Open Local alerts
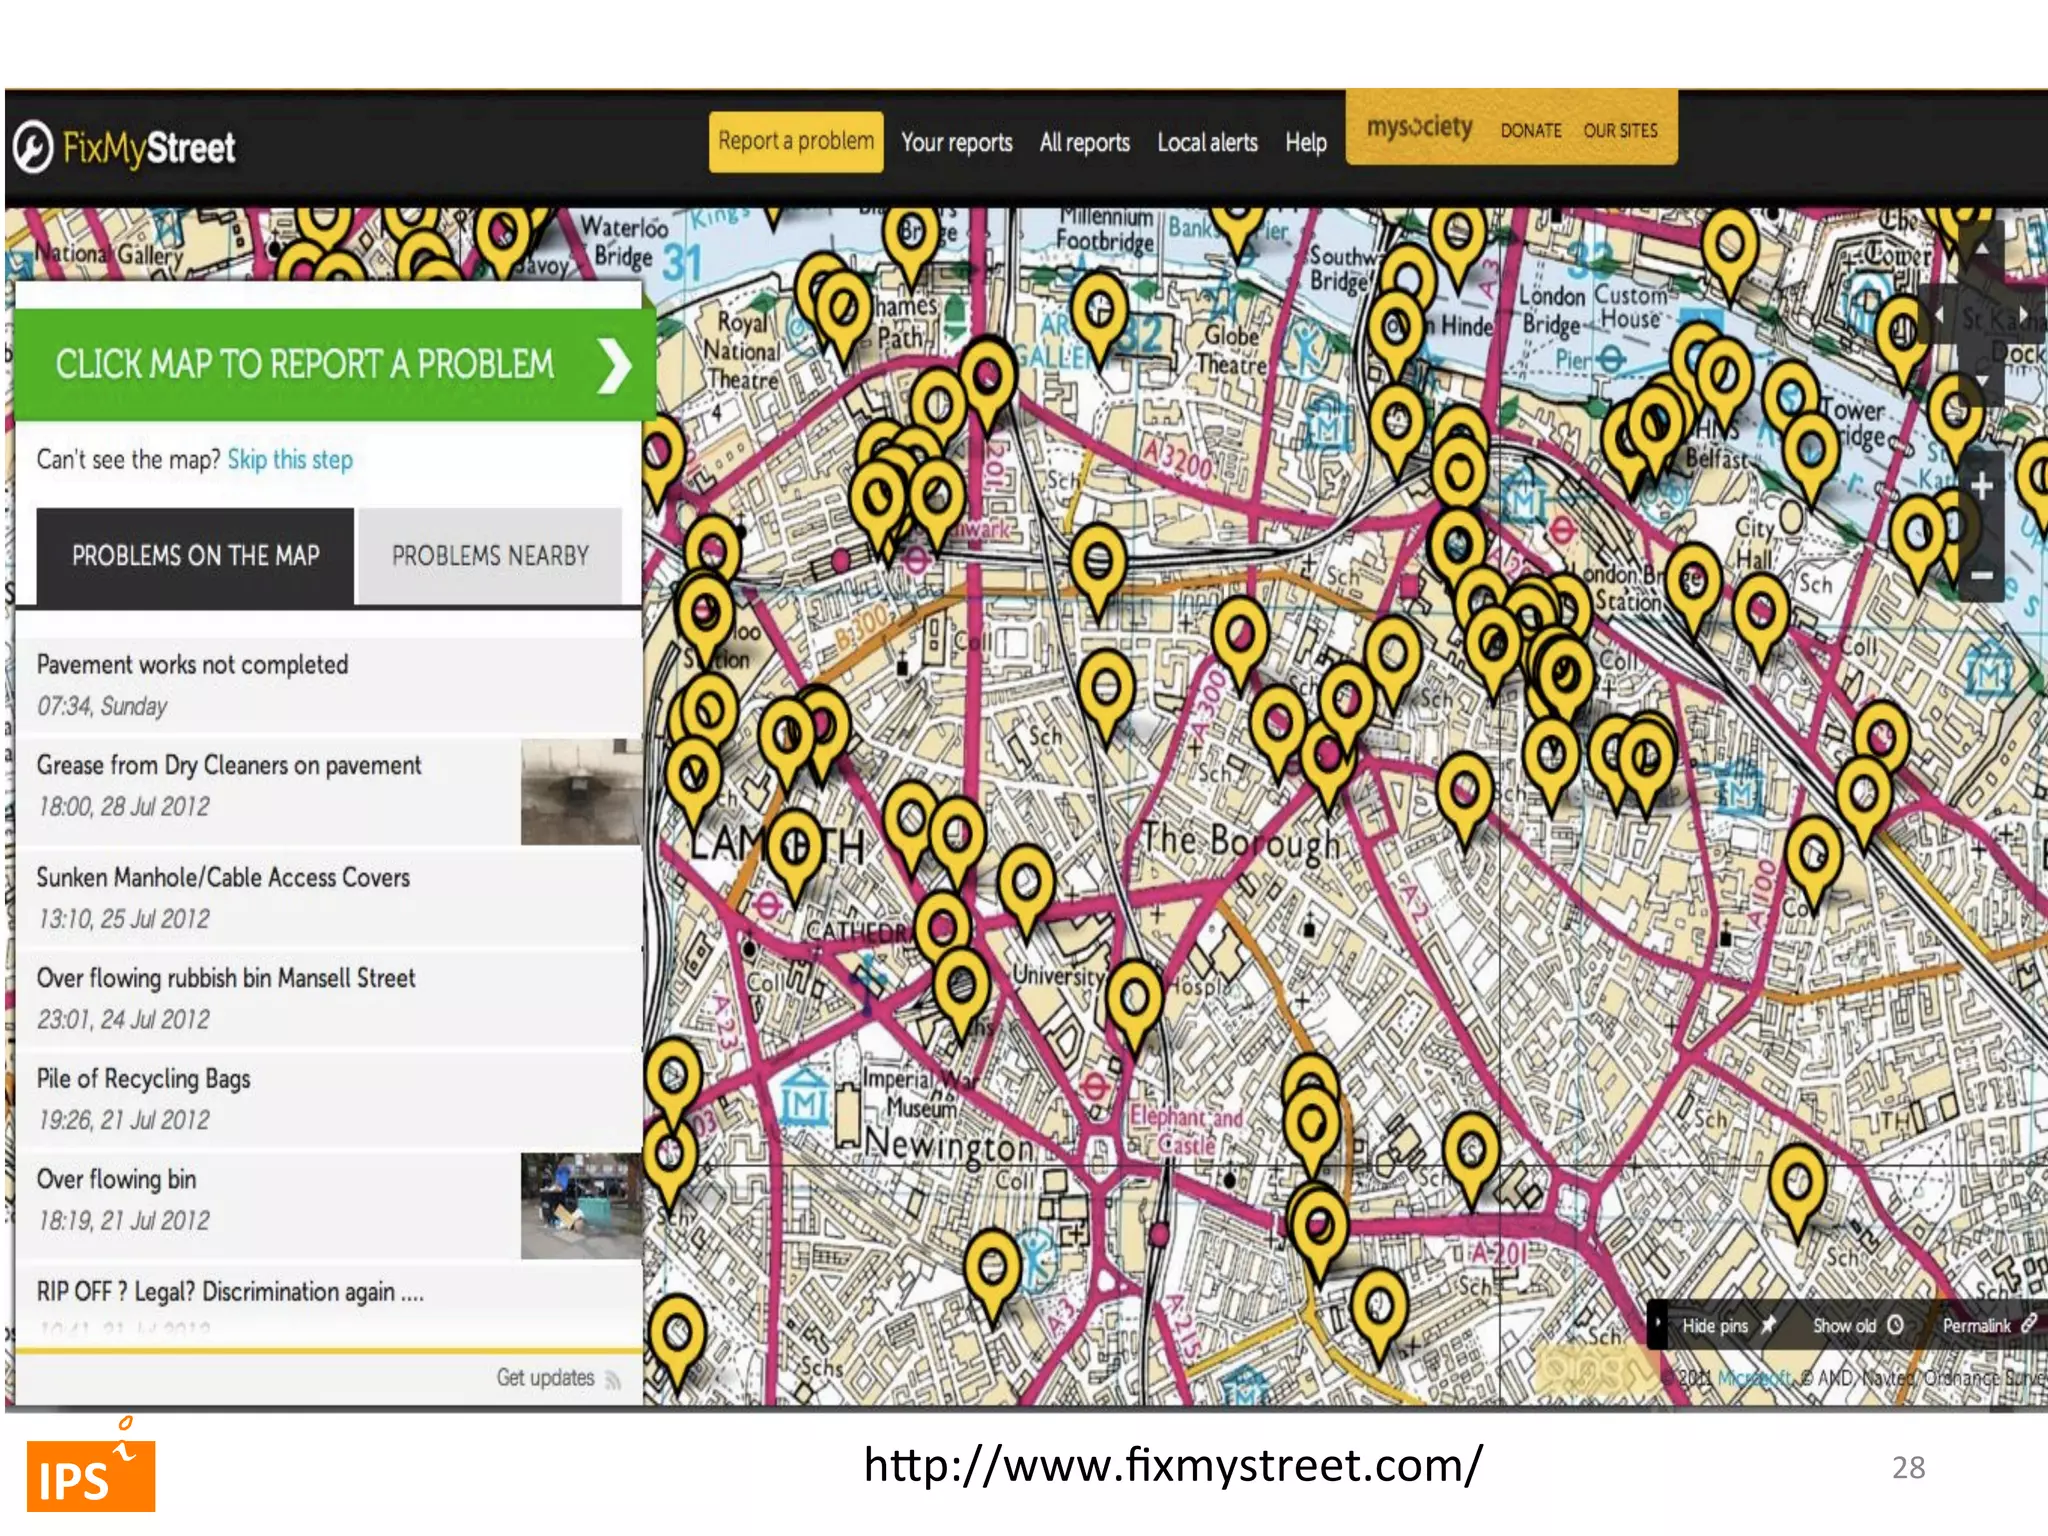2048x1536 pixels. point(1207,143)
